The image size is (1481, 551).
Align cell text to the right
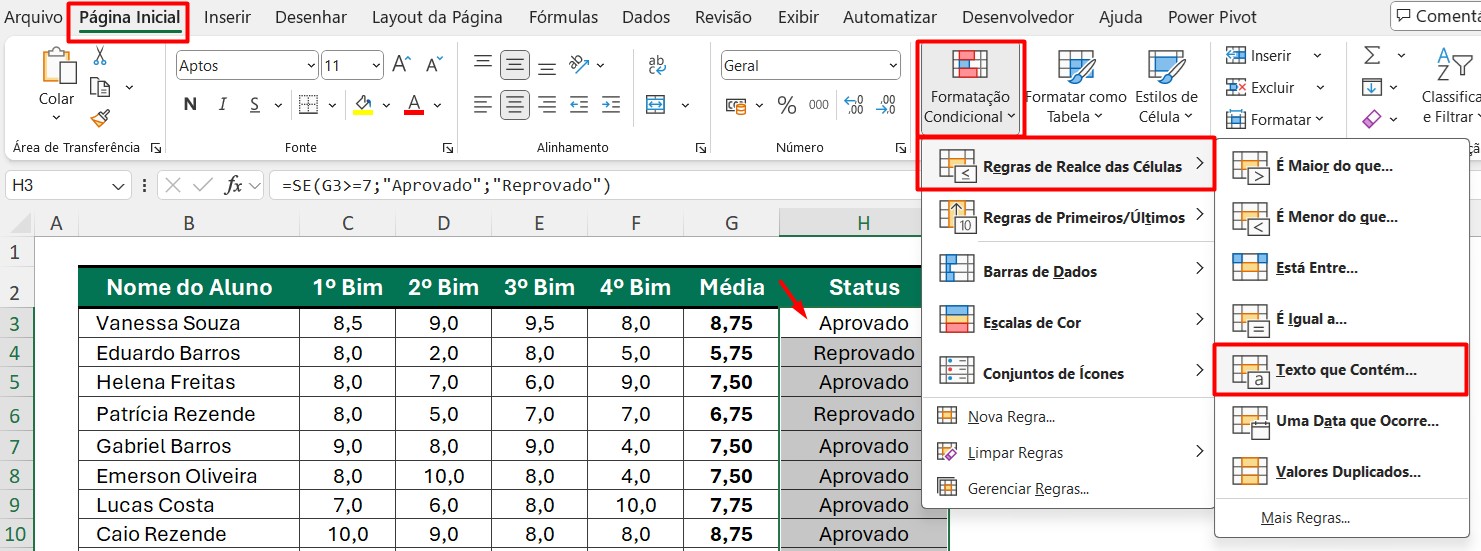(x=547, y=104)
